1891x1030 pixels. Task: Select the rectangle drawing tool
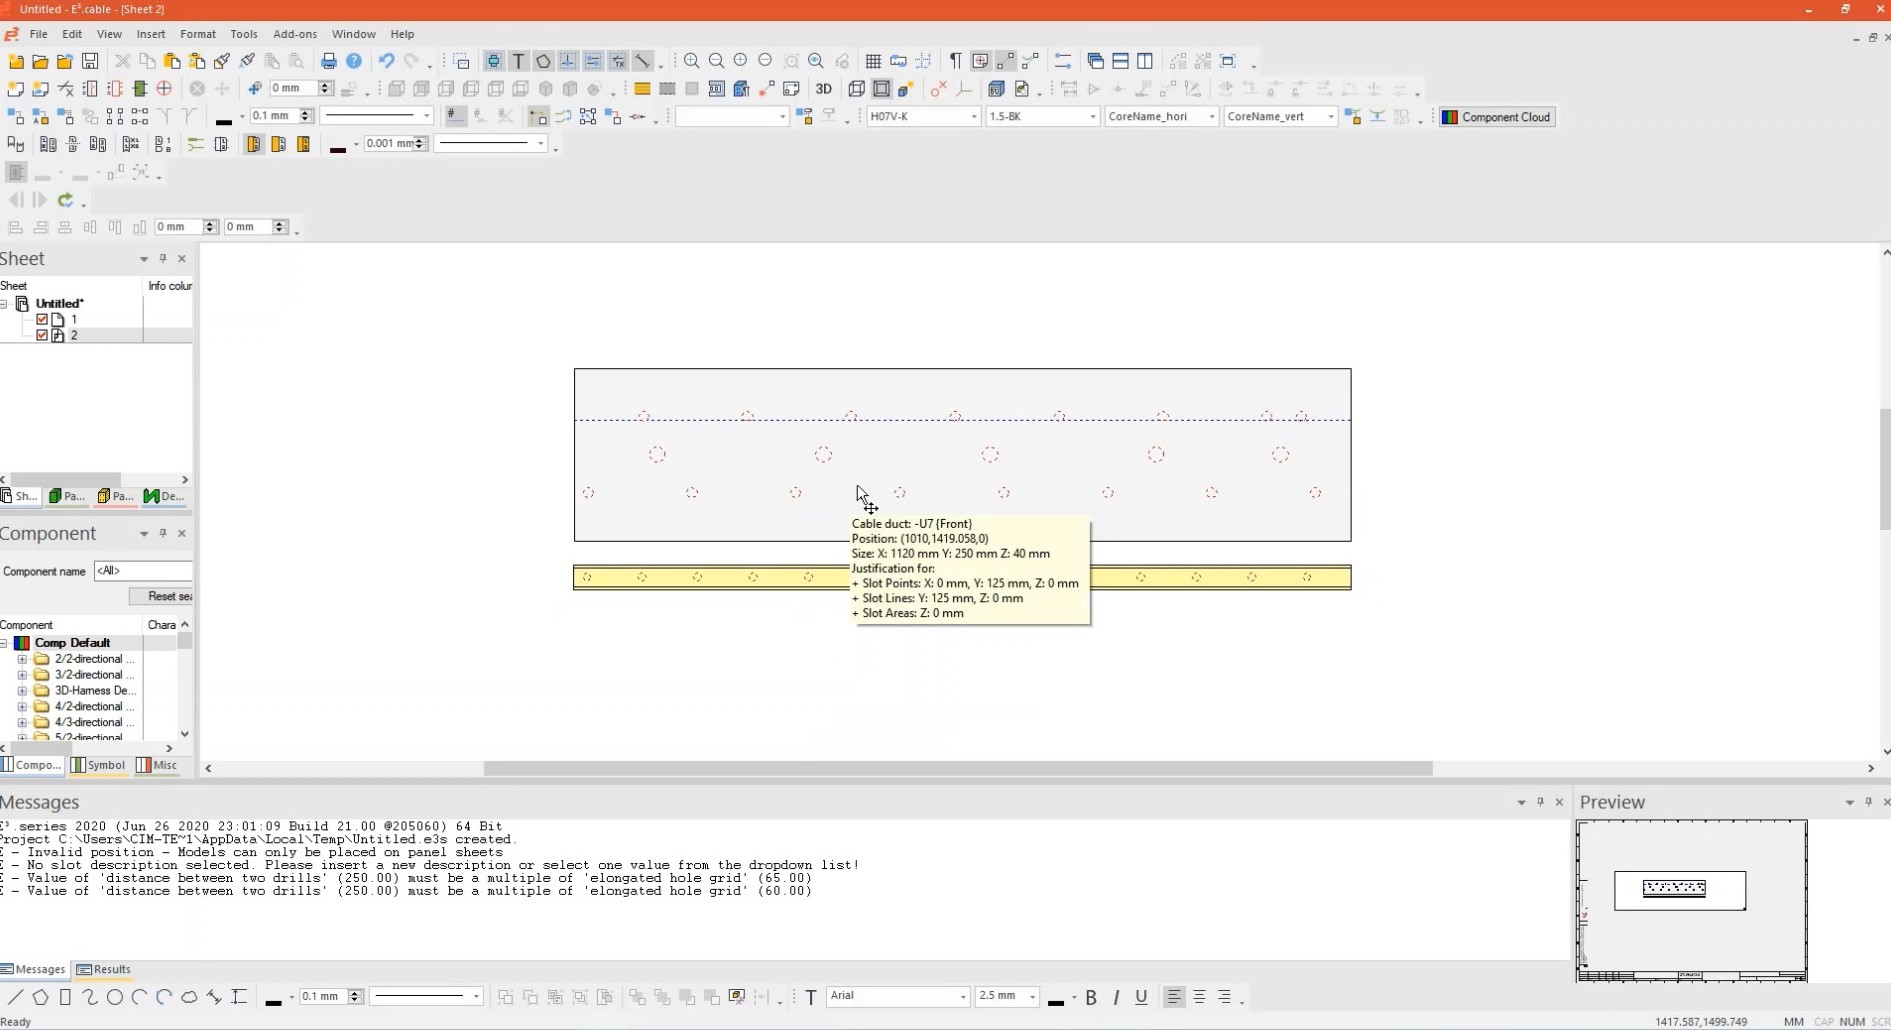[x=65, y=997]
